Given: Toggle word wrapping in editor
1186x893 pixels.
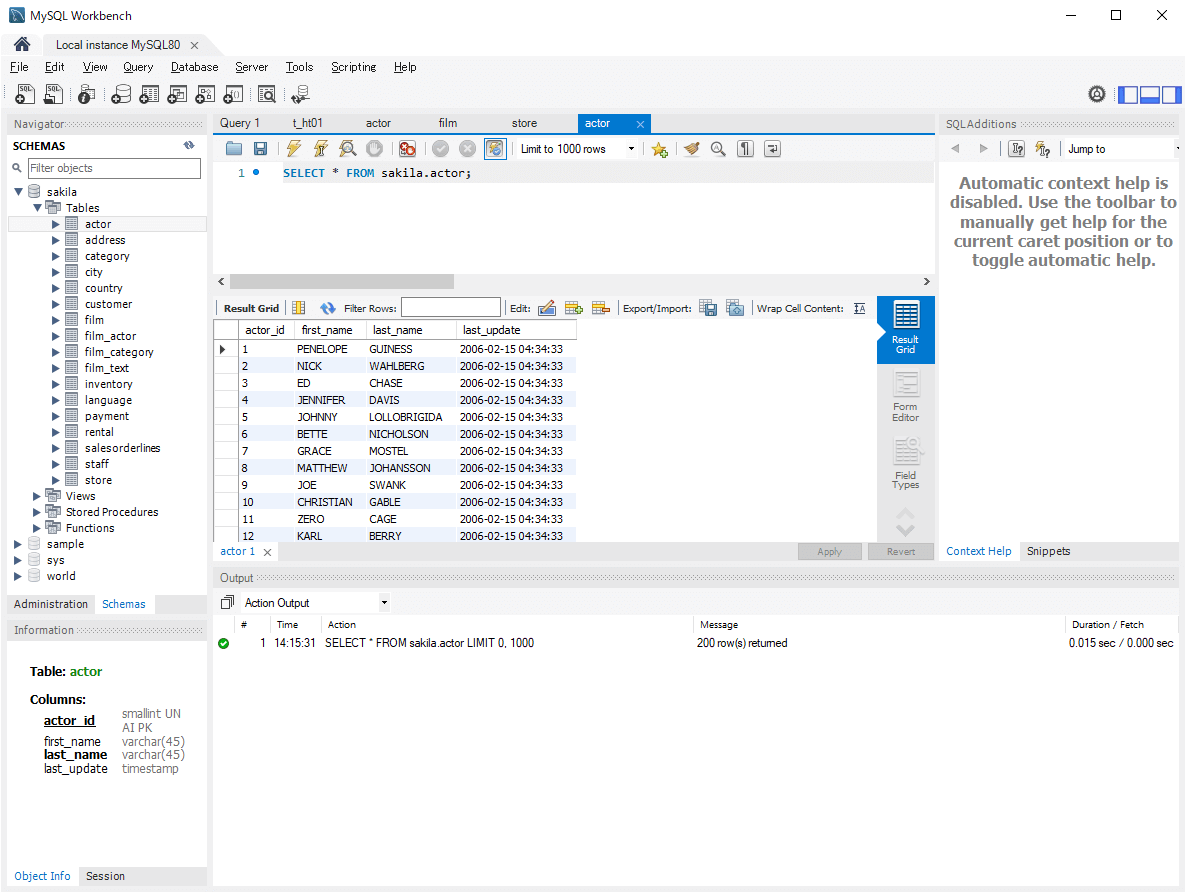Looking at the screenshot, I should (772, 149).
